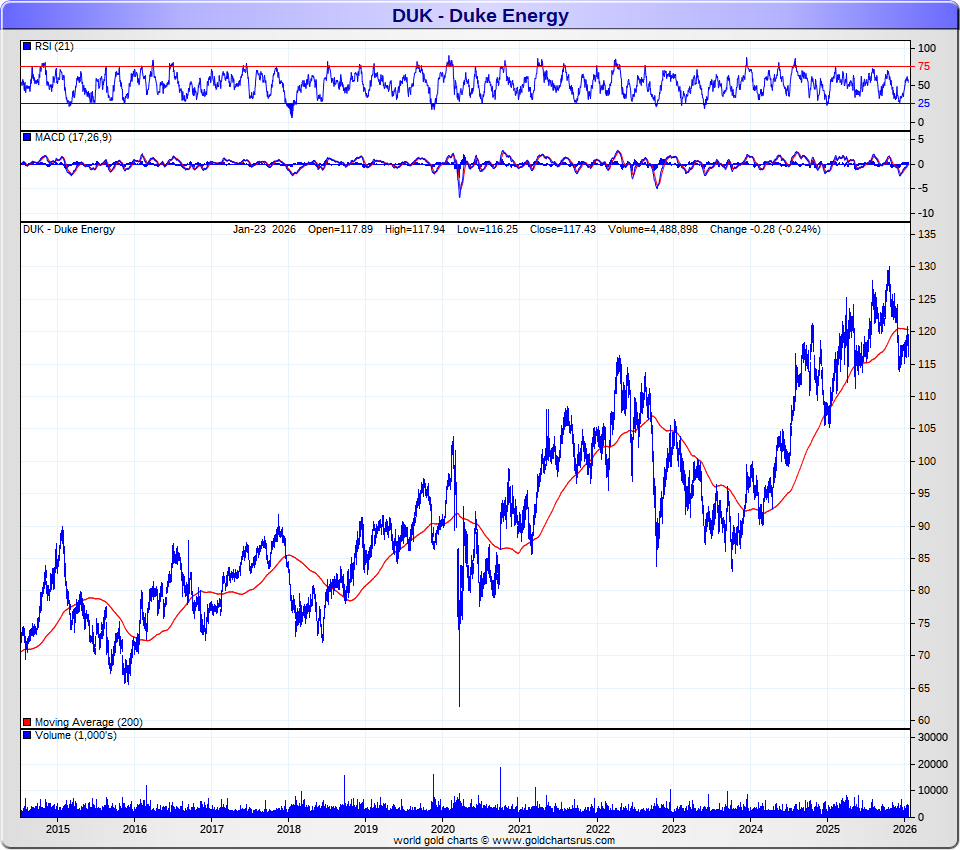
Task: Click the www.goldchartsrus.com credit text
Action: click(x=553, y=840)
